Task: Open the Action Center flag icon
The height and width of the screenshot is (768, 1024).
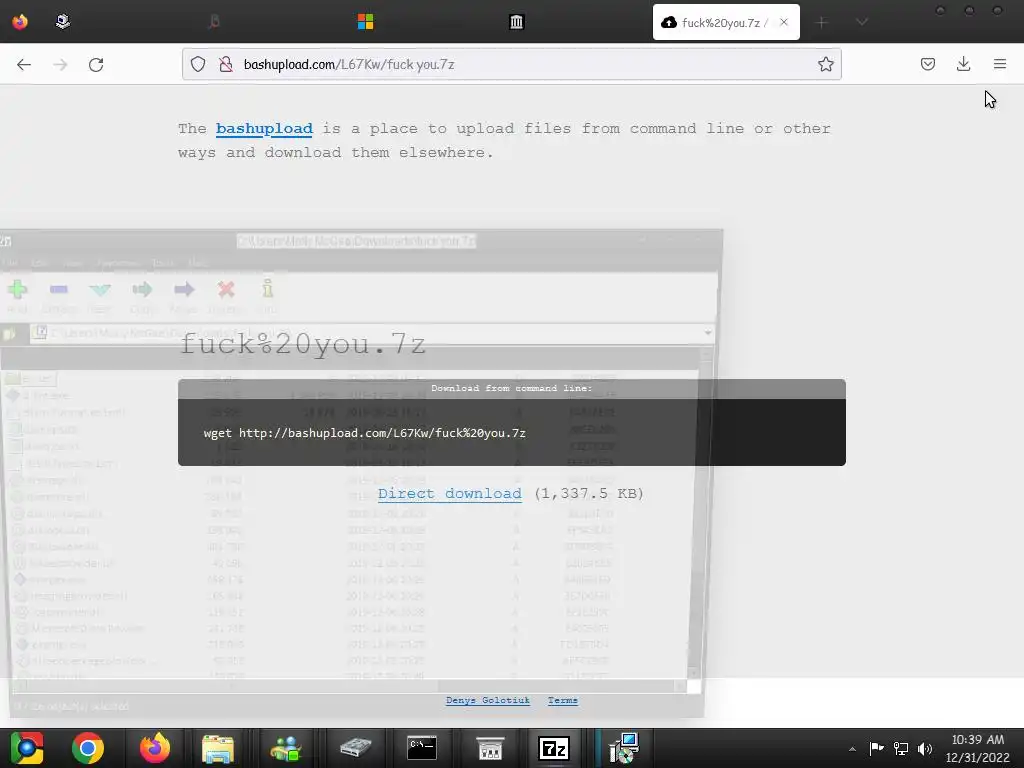Action: point(876,748)
